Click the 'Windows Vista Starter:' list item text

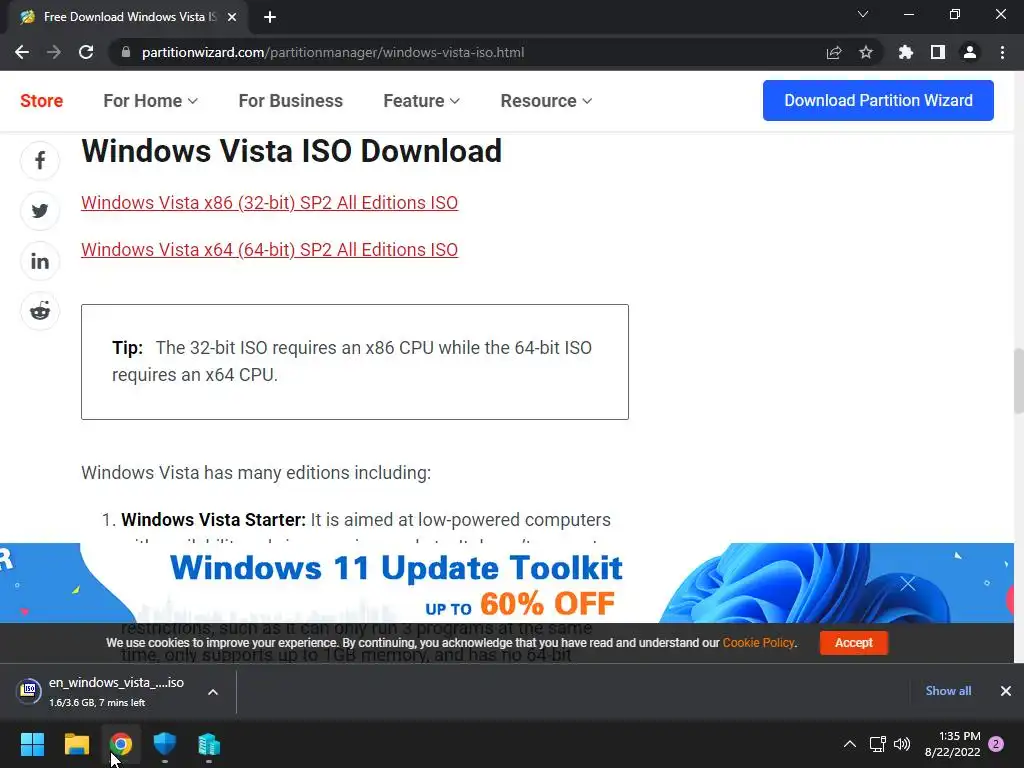214,520
